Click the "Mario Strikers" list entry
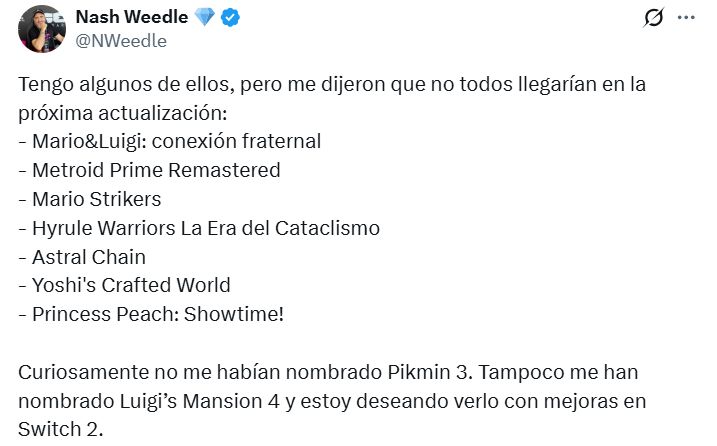This screenshot has height=446, width=717. tap(89, 199)
